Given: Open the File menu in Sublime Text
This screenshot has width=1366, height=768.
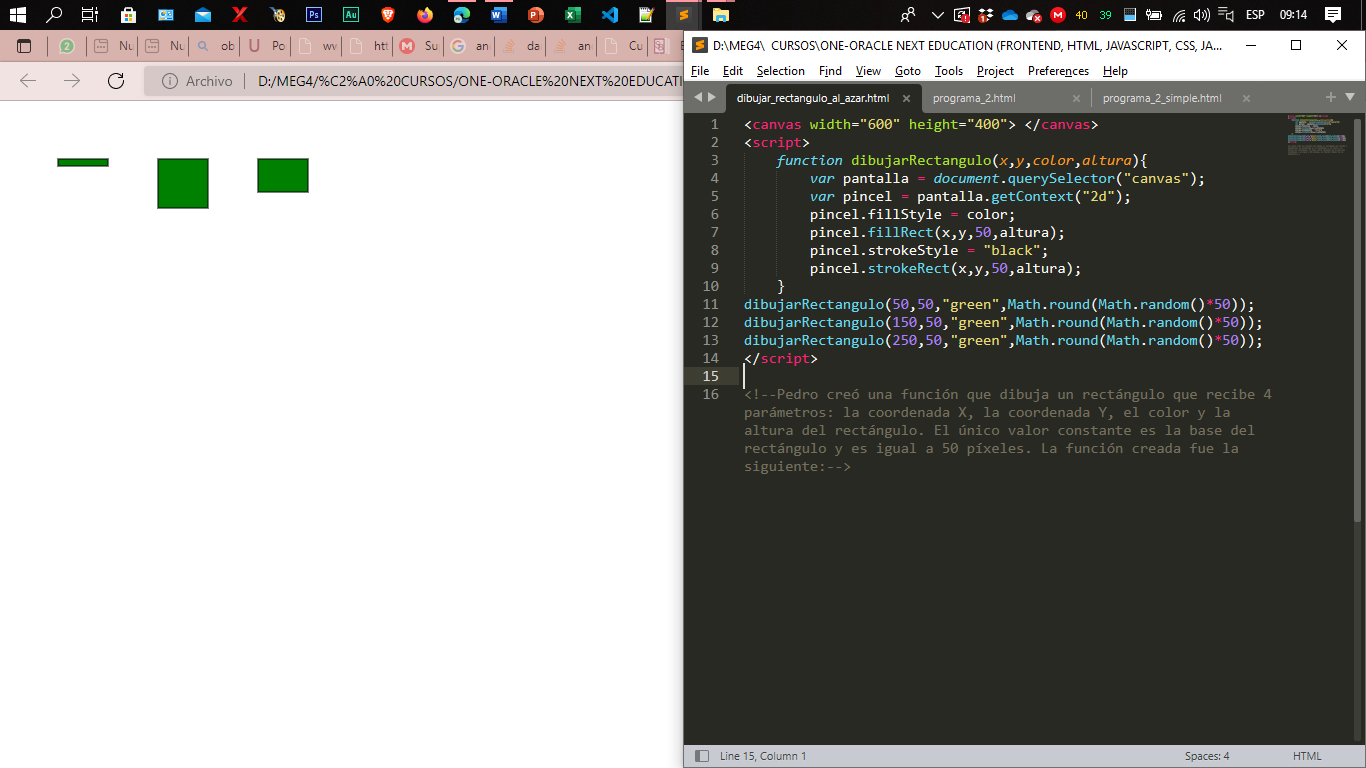Looking at the screenshot, I should [700, 71].
